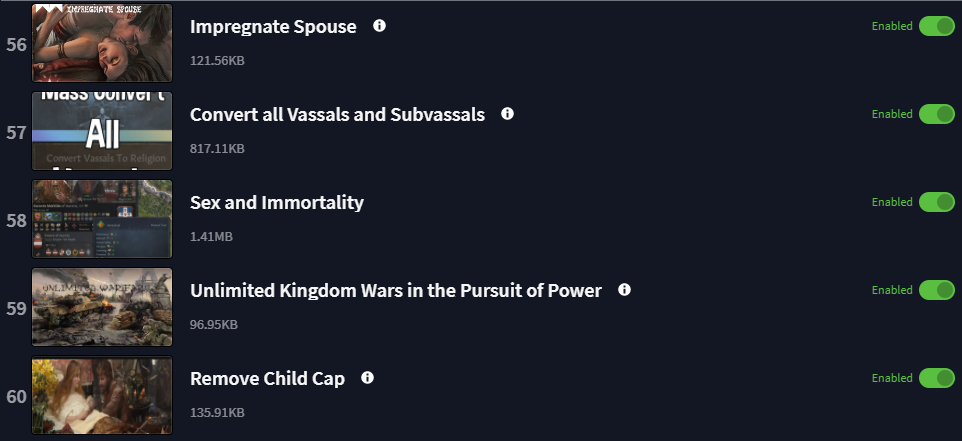962x441 pixels.
Task: Disable the Impregnate Spouse mod toggle
Action: click(x=936, y=26)
